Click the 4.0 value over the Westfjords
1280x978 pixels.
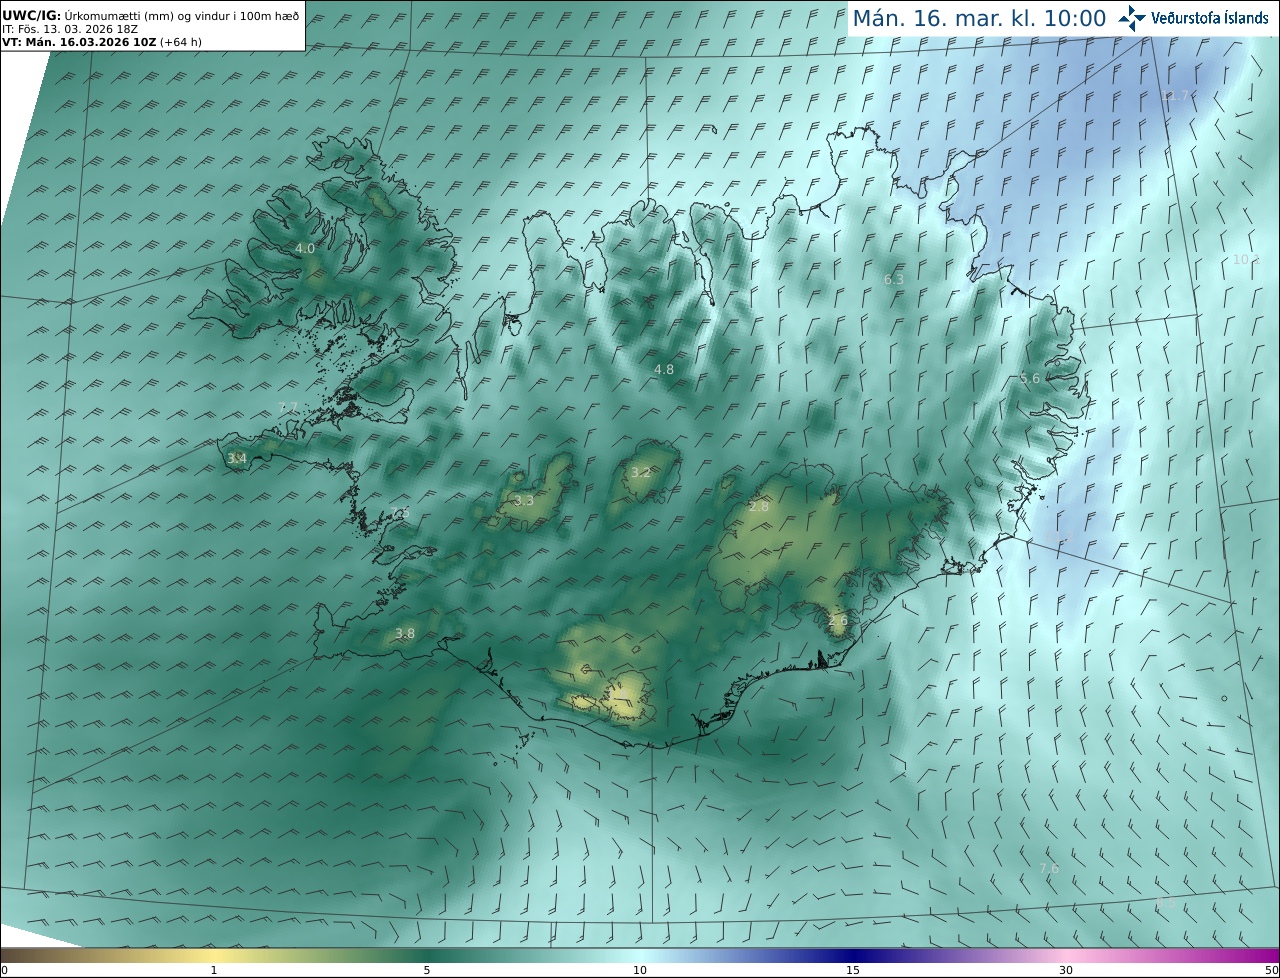coord(305,248)
